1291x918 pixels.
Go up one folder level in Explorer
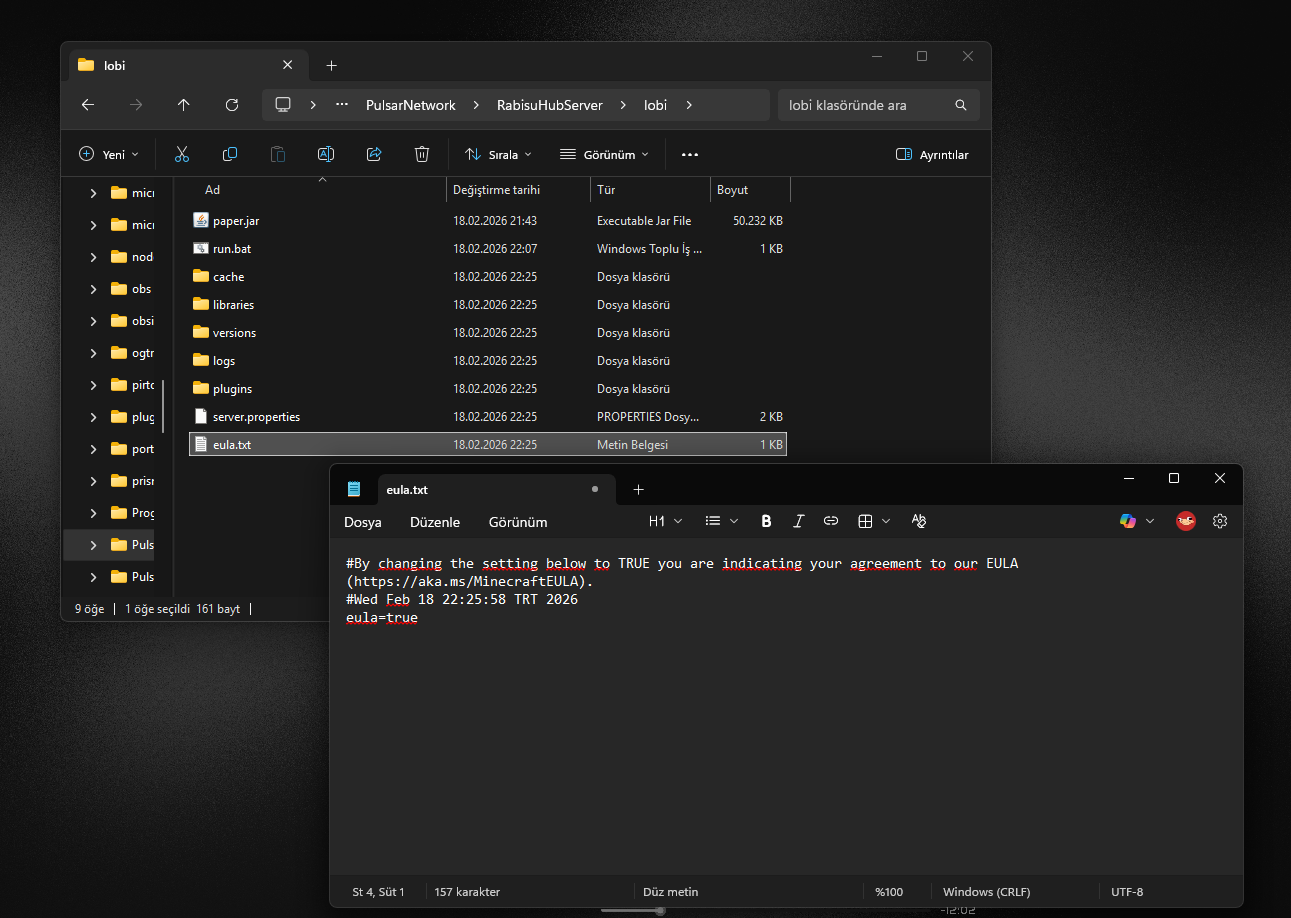pos(184,105)
